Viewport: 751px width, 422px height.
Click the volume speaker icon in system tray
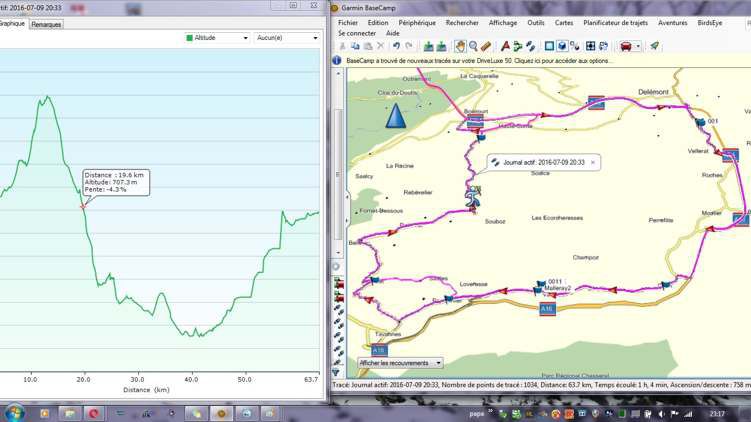tap(661, 414)
